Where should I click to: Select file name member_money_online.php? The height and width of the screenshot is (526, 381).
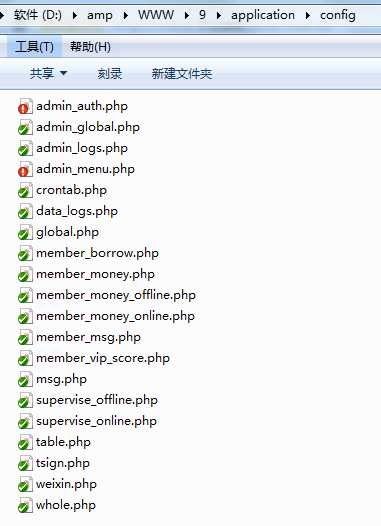(115, 316)
